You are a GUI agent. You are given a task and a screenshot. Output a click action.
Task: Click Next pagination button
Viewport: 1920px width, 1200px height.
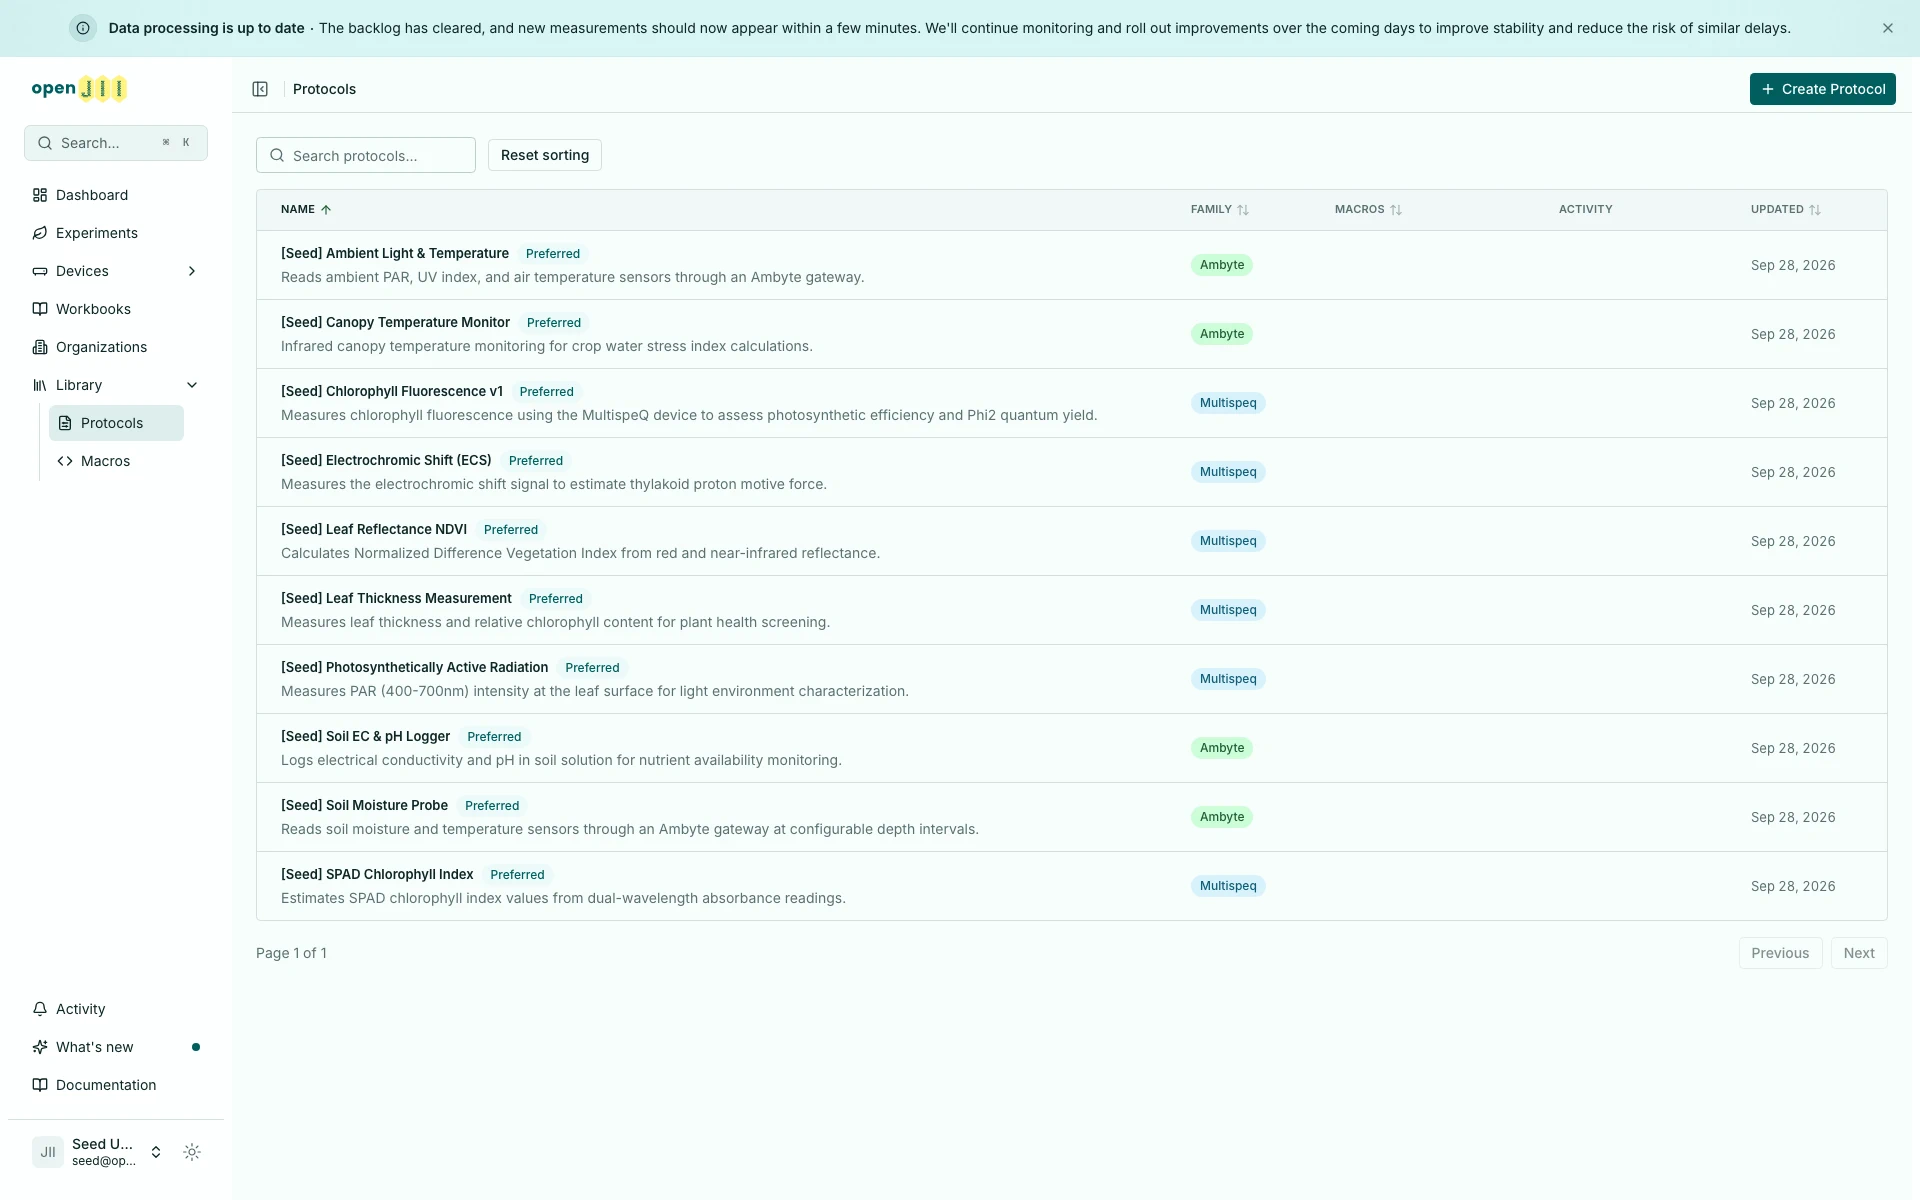pyautogui.click(x=1859, y=953)
